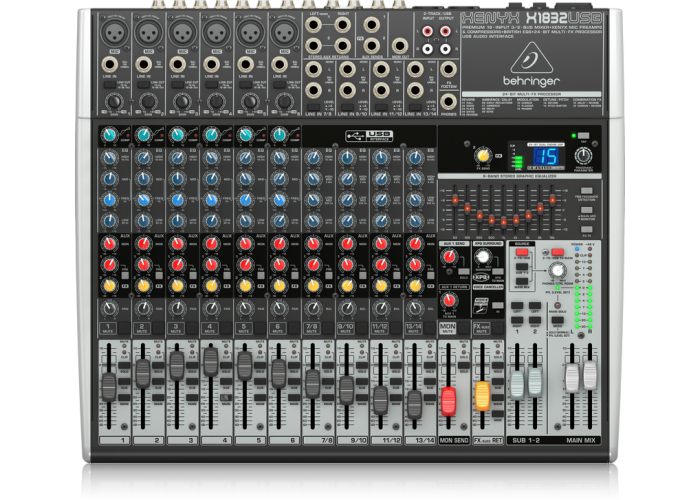Click red 2-TRACK INPUT left RCA jack
The image size is (700, 500).
coord(428,31)
